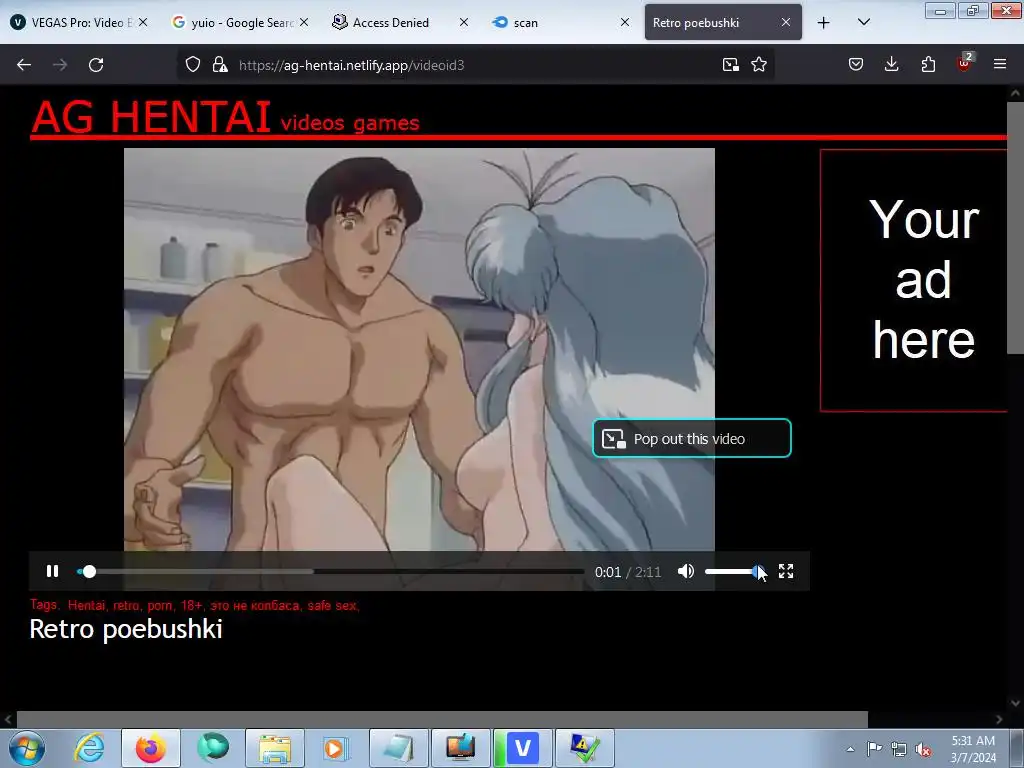Open the uBlock Origin extension icon
The image size is (1024, 768).
tap(965, 63)
